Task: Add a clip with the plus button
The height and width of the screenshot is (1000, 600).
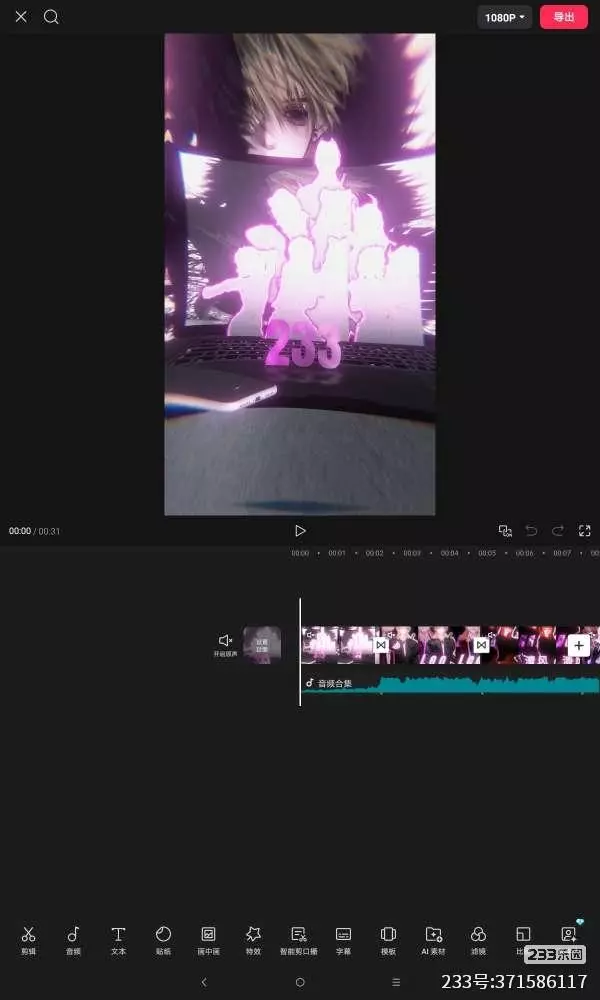Action: coord(578,645)
